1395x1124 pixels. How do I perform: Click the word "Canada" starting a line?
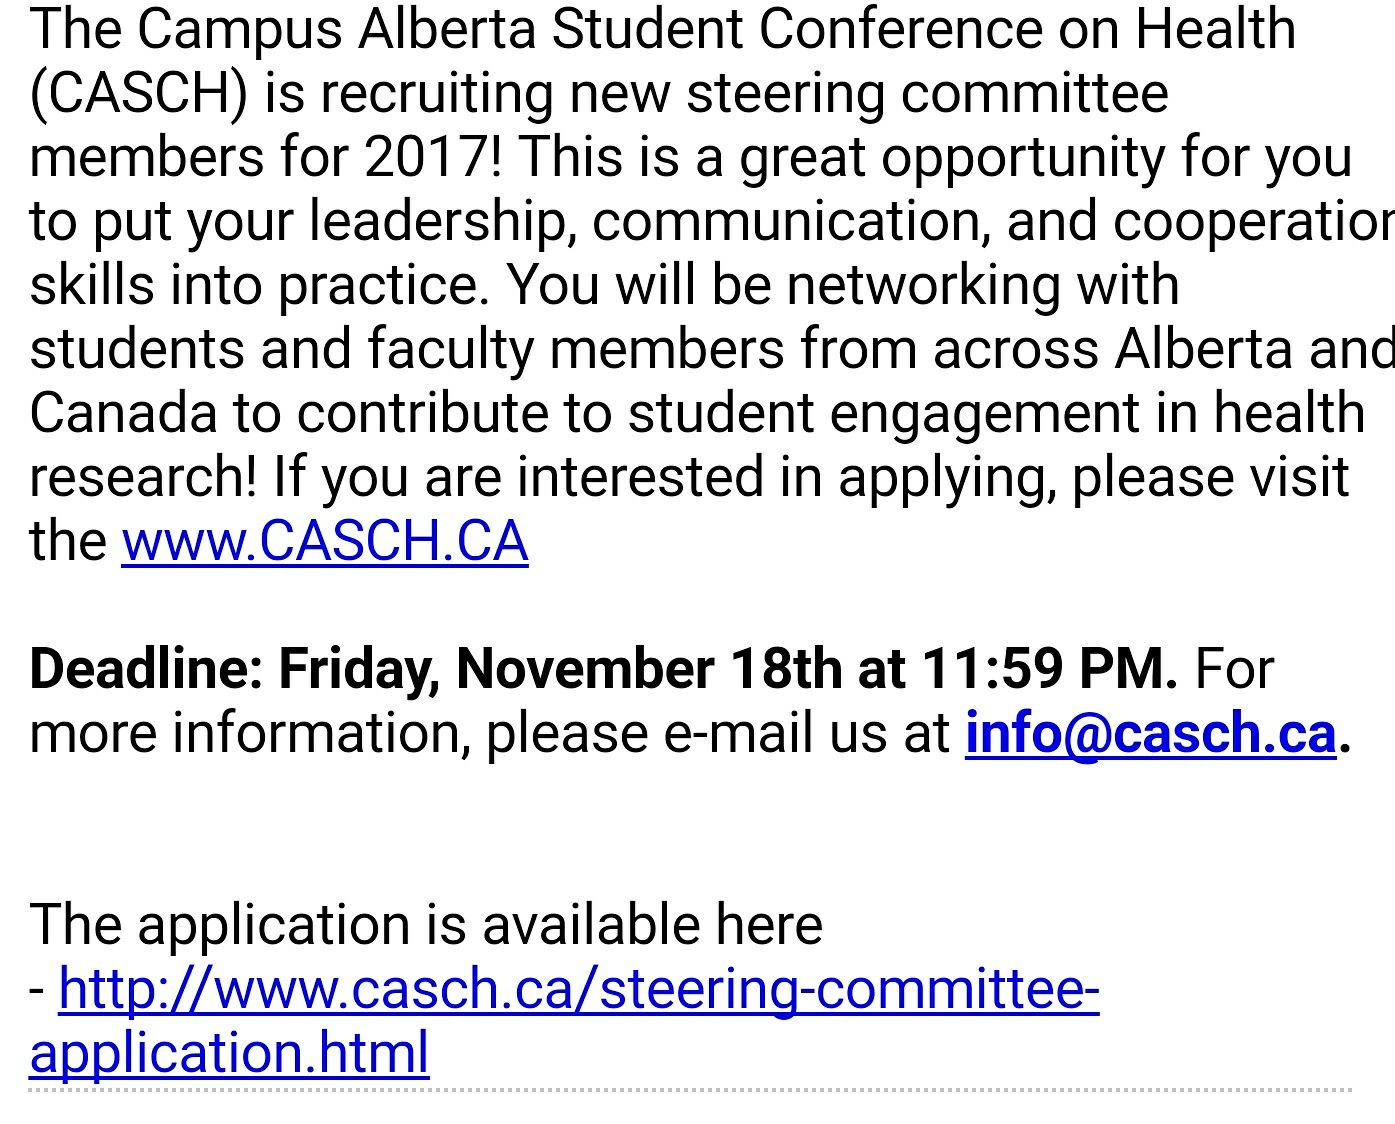(x=123, y=413)
